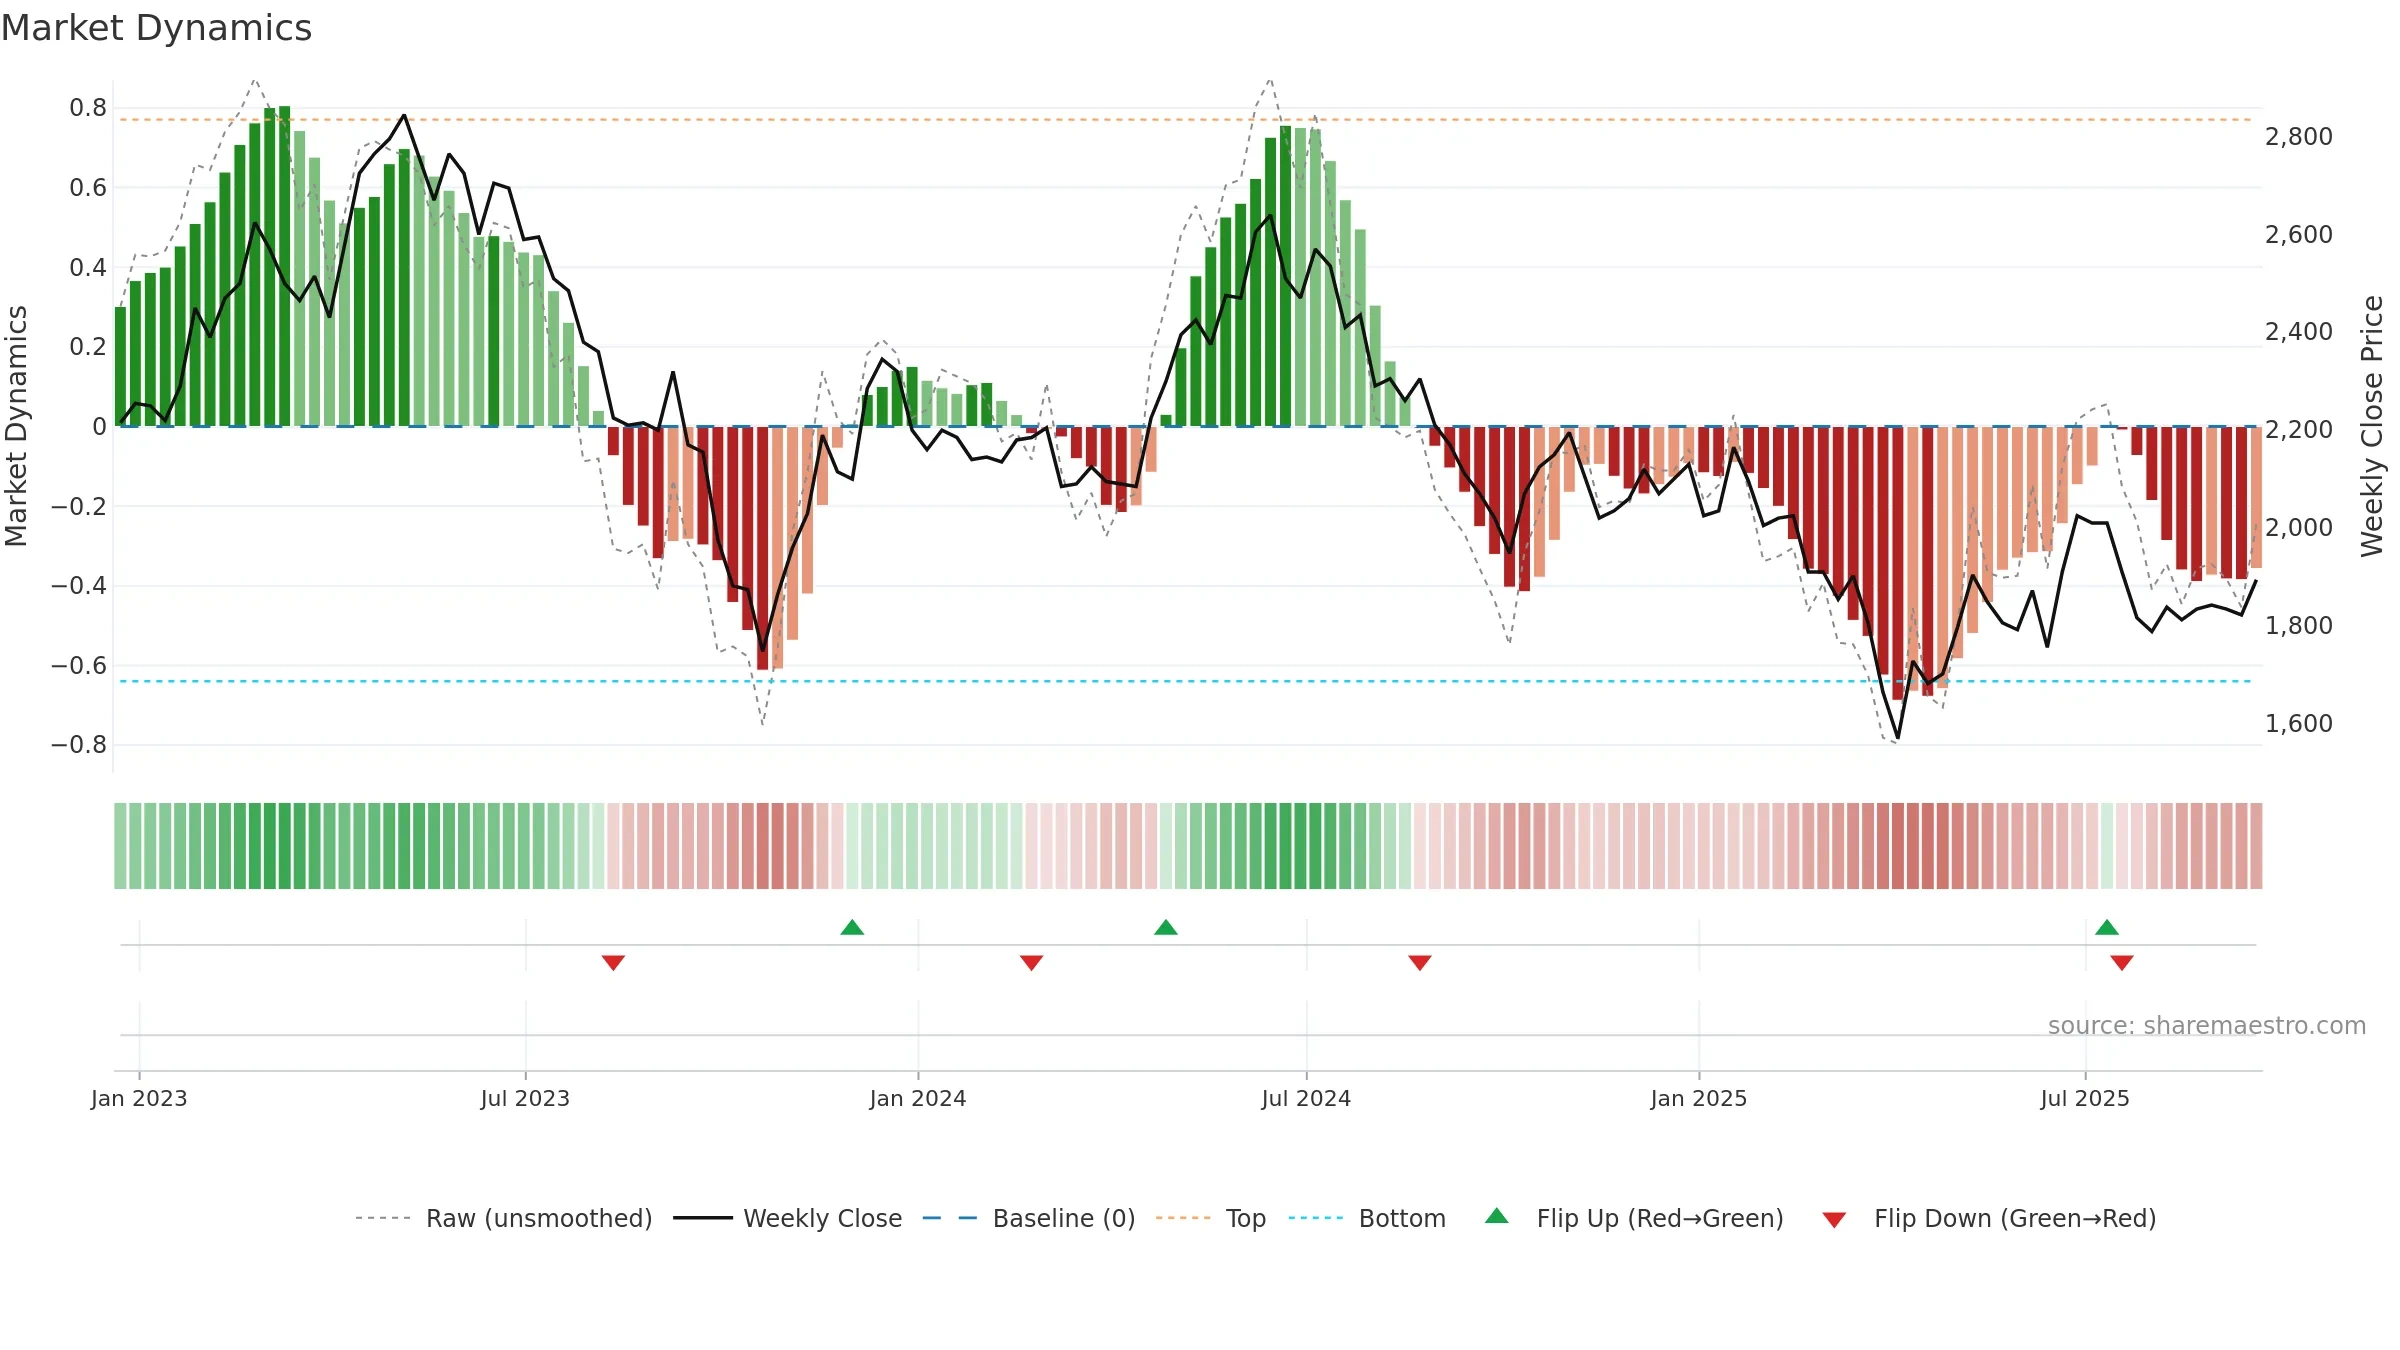Toggle the Weekly Close legend entry

787,1218
